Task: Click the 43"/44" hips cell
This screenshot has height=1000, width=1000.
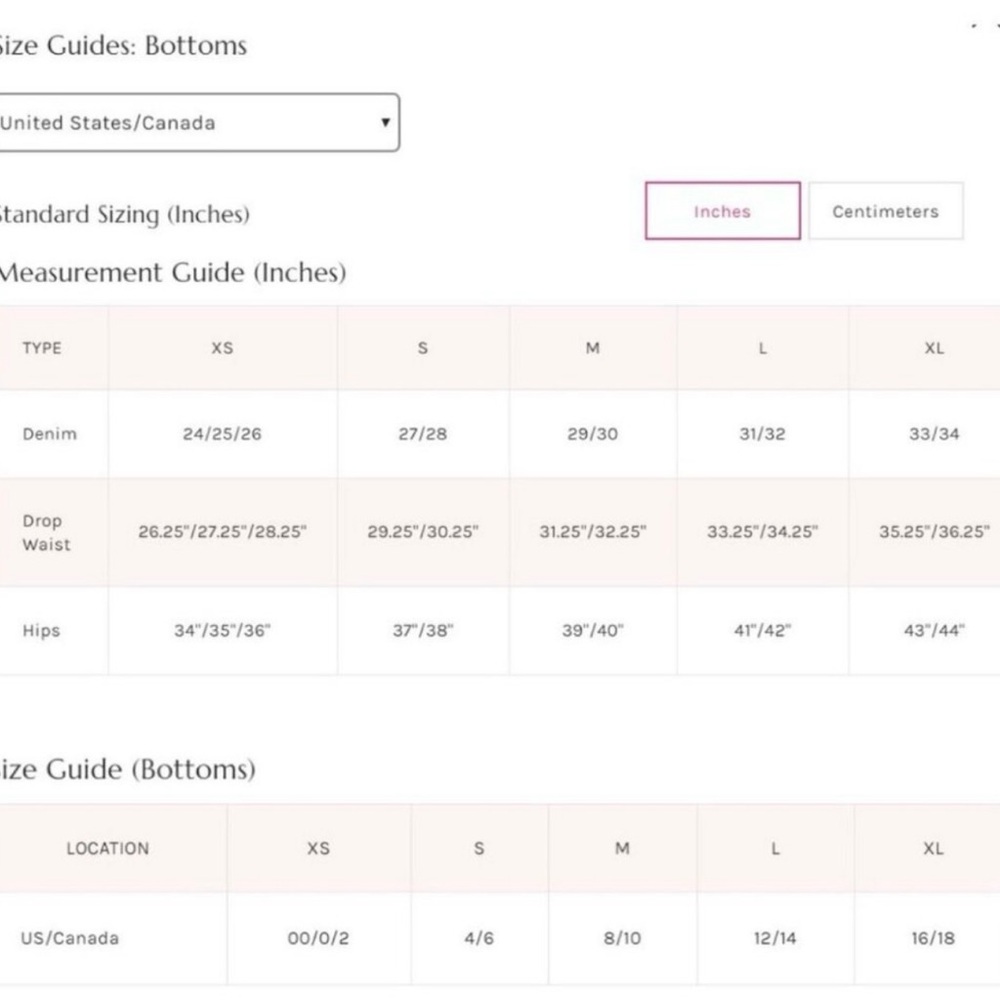Action: 934,631
